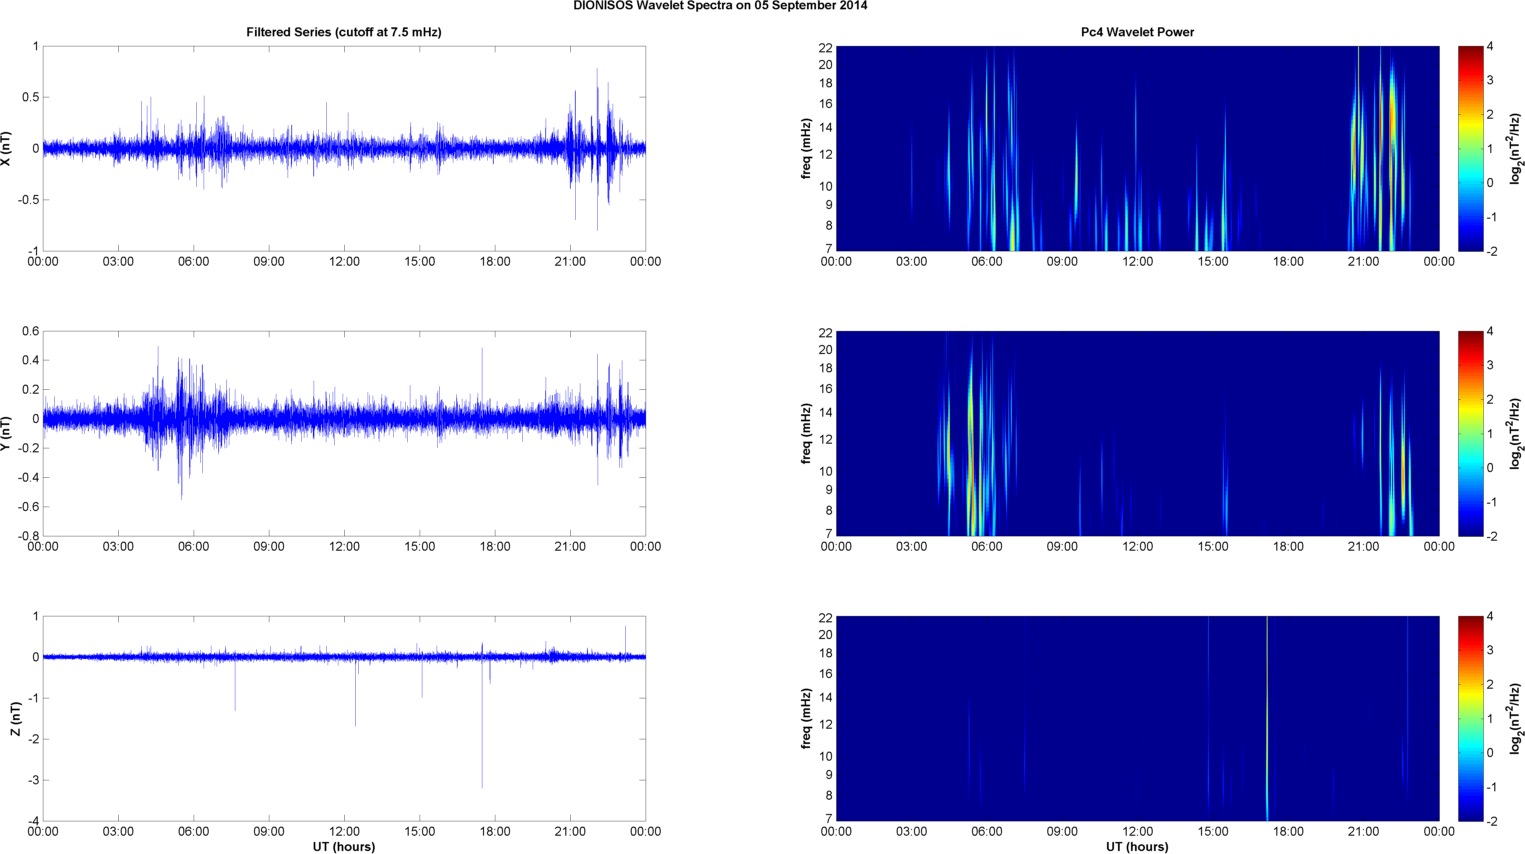Click the -0.5 tick on the X (nT) axis
This screenshot has height=854, width=1525.
coord(28,200)
